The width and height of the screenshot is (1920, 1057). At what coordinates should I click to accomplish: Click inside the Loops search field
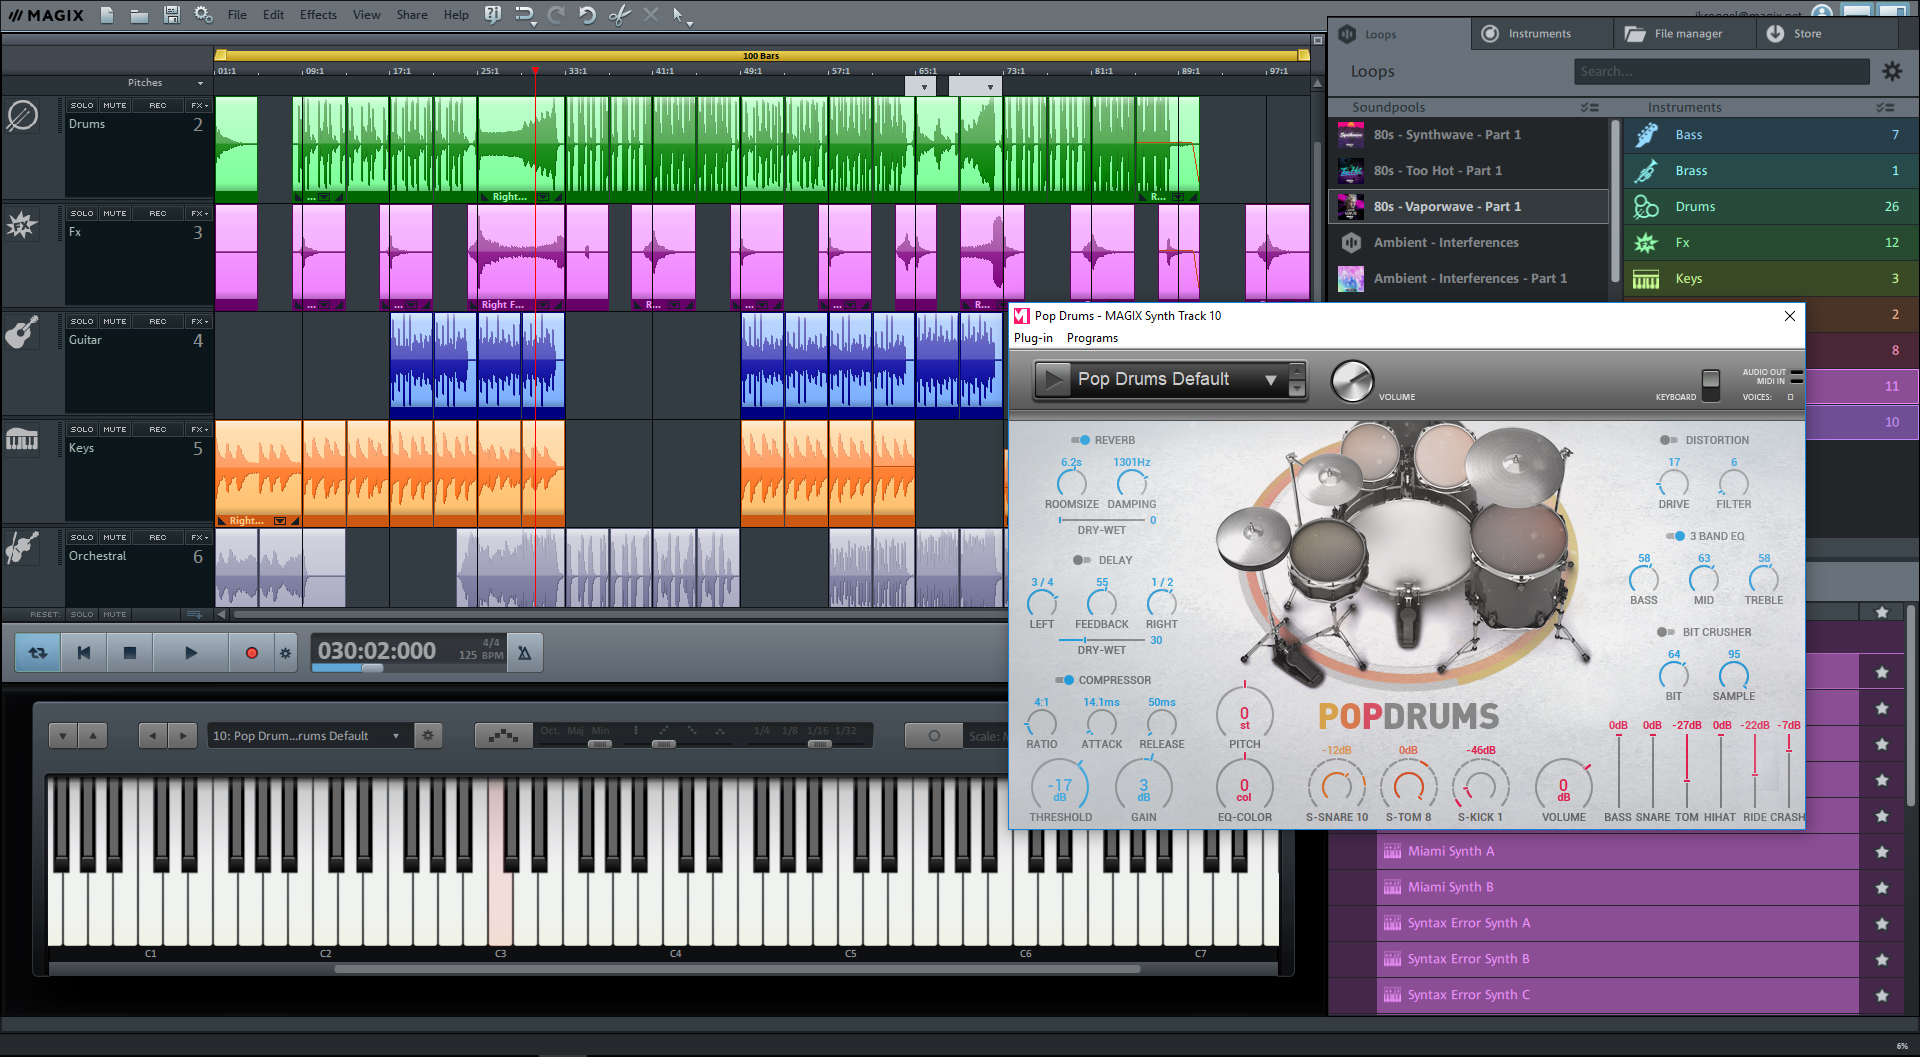(x=1720, y=71)
